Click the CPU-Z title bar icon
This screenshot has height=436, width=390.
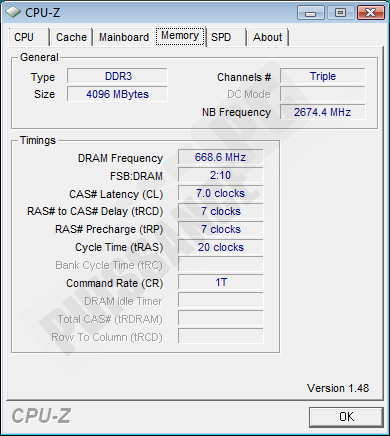(13, 13)
